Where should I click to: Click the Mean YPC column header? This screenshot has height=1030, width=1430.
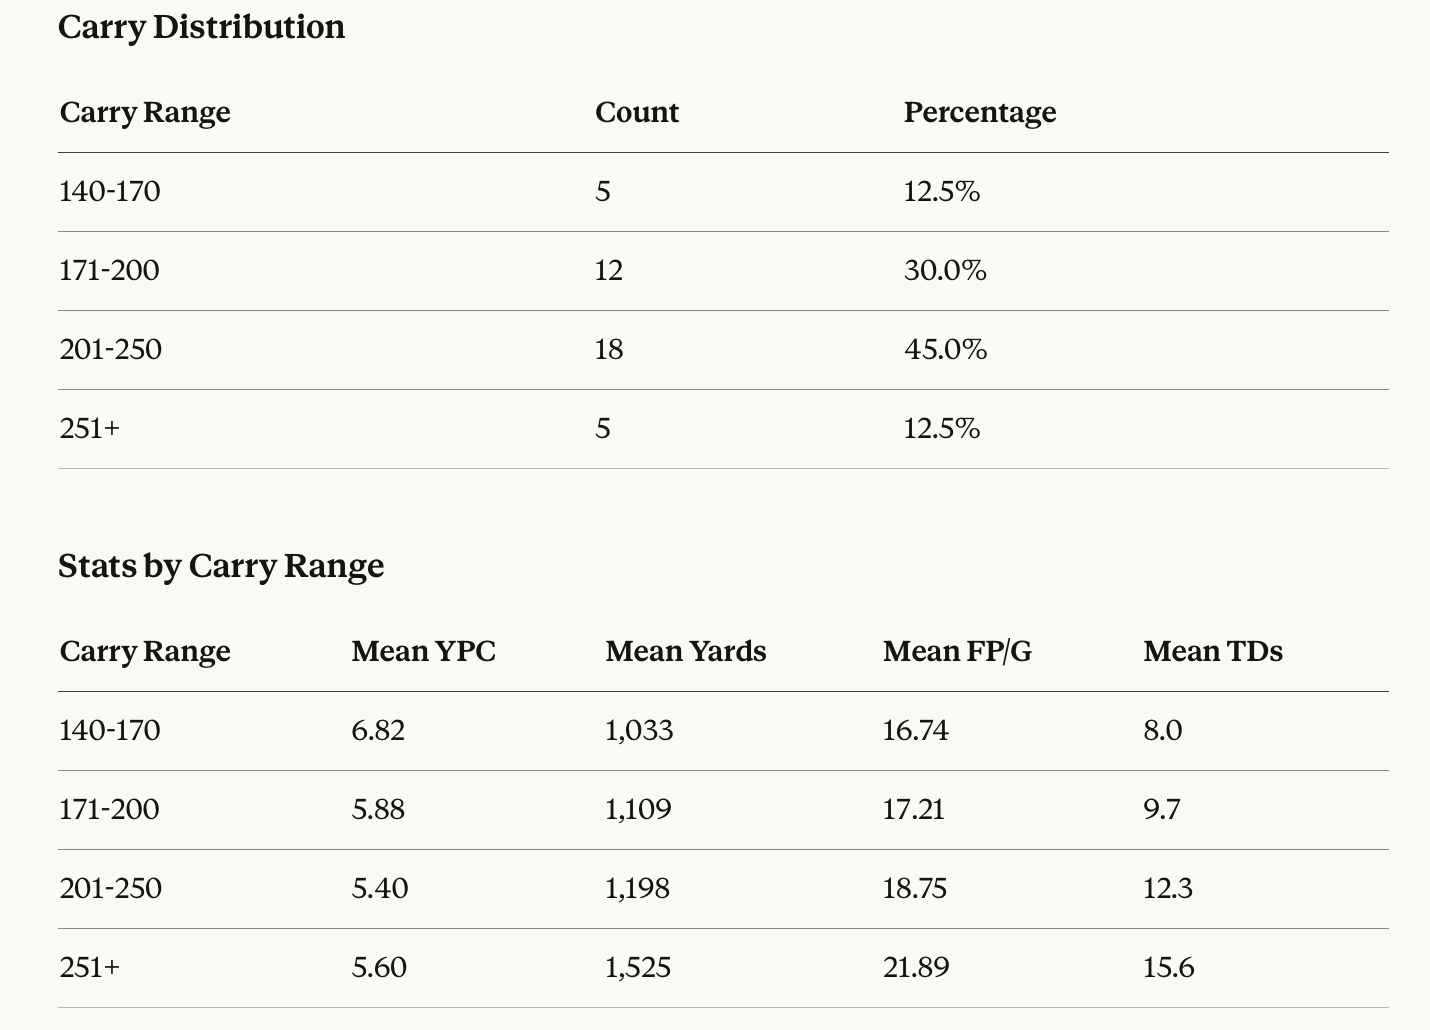coord(423,651)
